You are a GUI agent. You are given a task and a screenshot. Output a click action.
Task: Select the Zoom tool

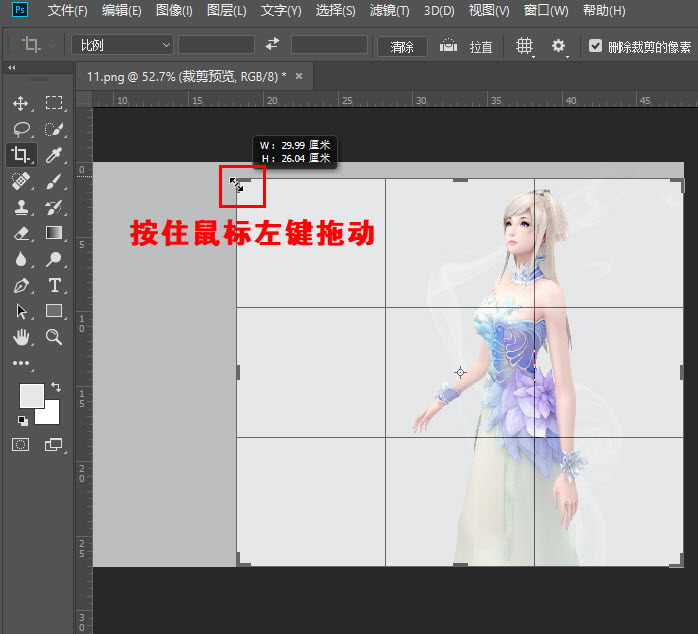click(54, 337)
